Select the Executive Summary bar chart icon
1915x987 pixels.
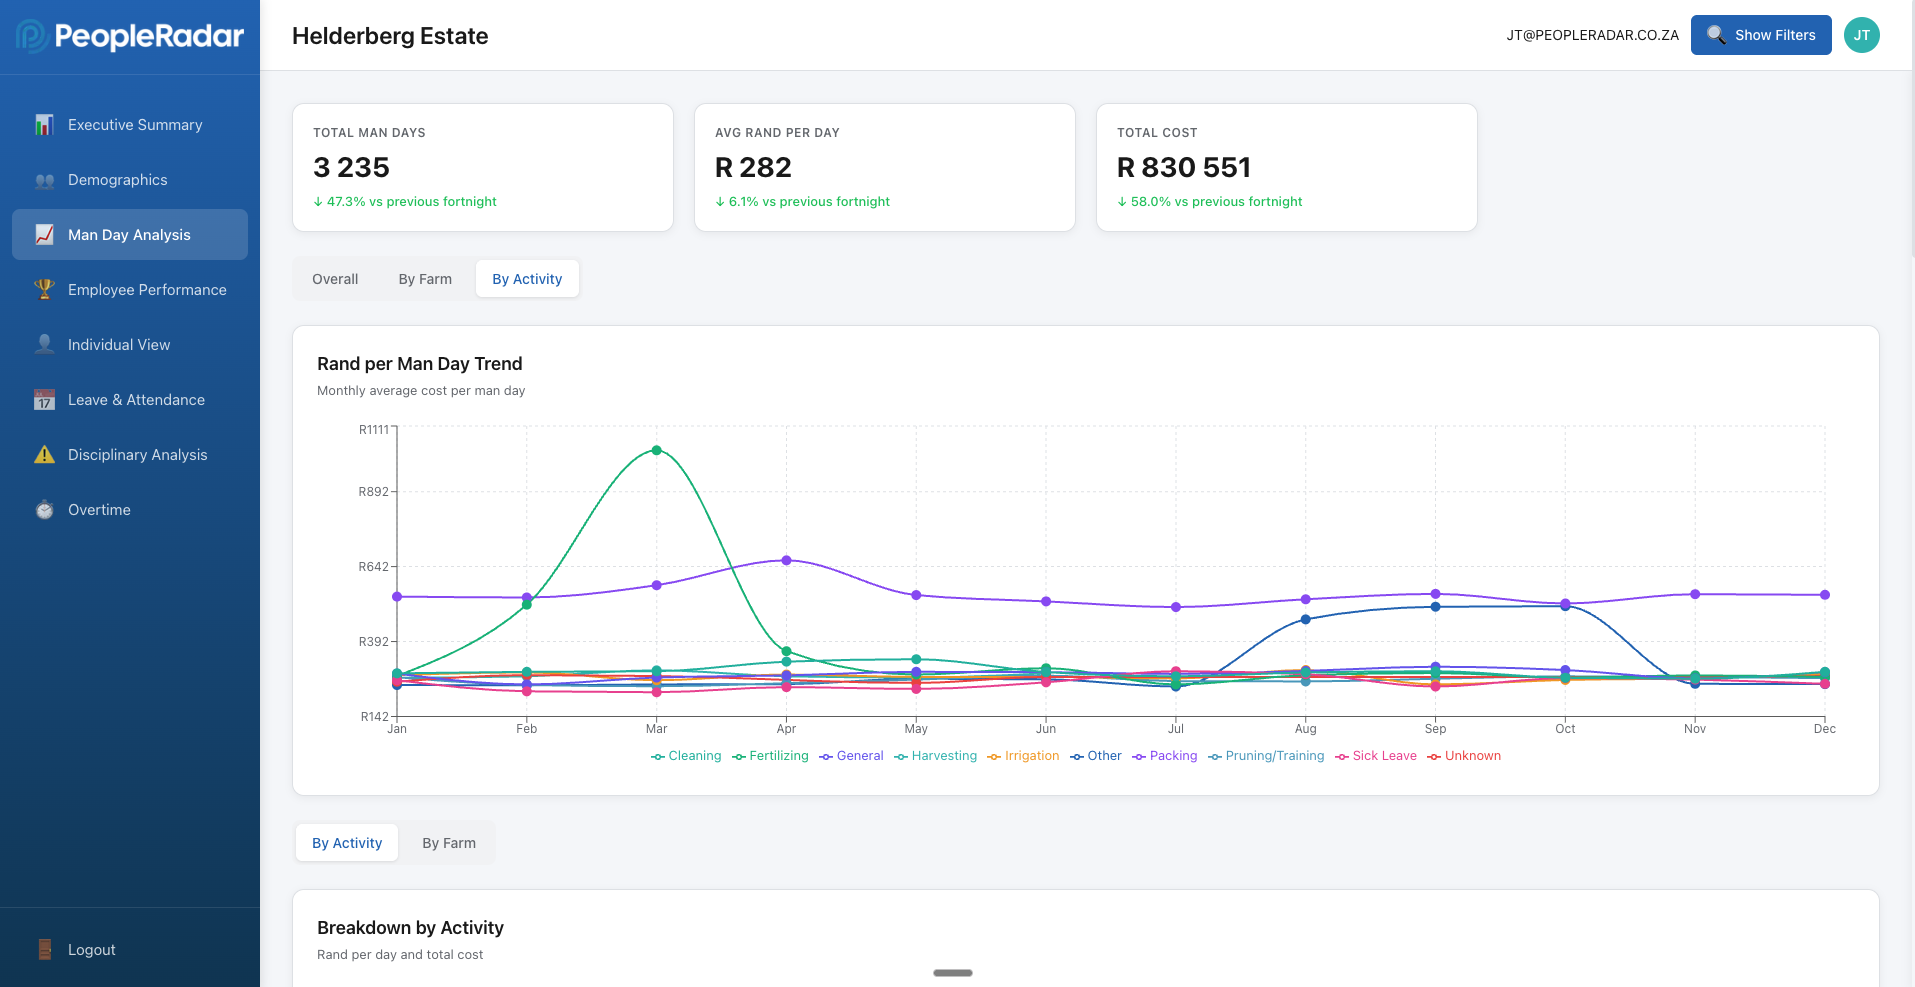(x=44, y=124)
